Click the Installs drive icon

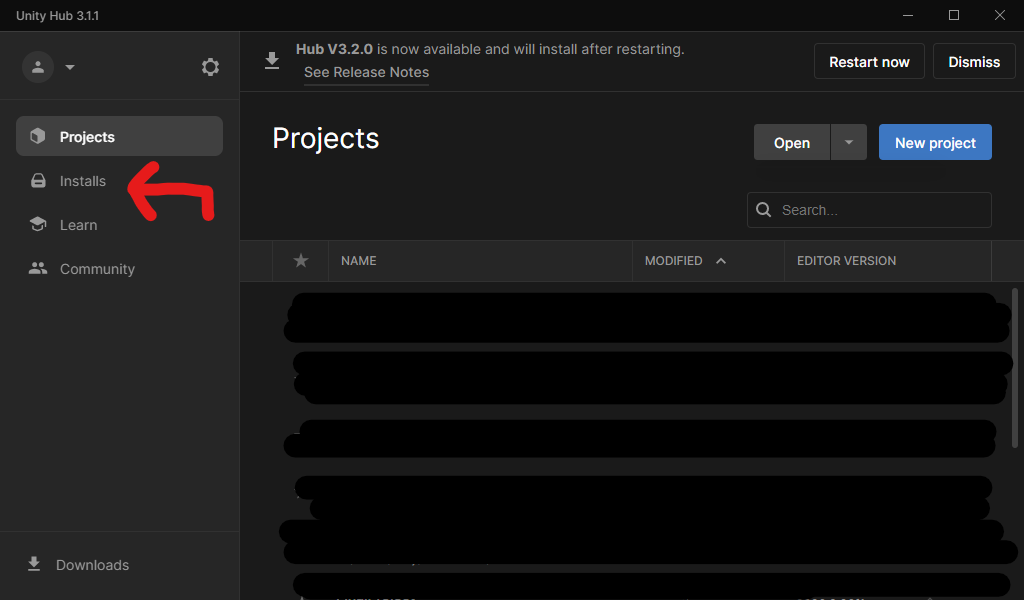point(38,181)
